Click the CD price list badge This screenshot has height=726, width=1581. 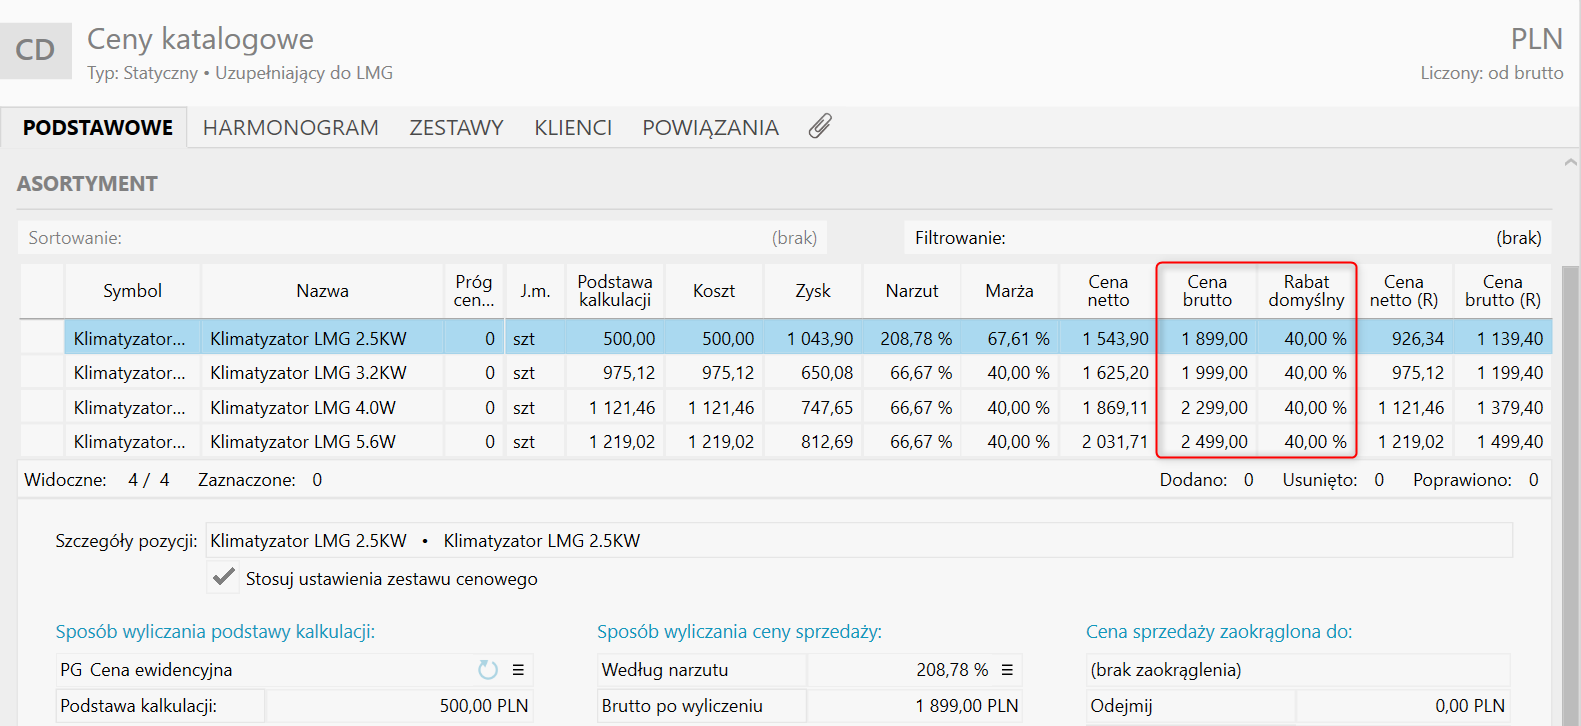pyautogui.click(x=35, y=50)
